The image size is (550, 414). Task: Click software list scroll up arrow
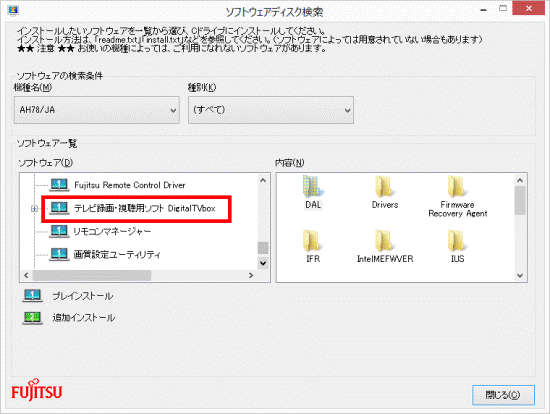pos(263,180)
